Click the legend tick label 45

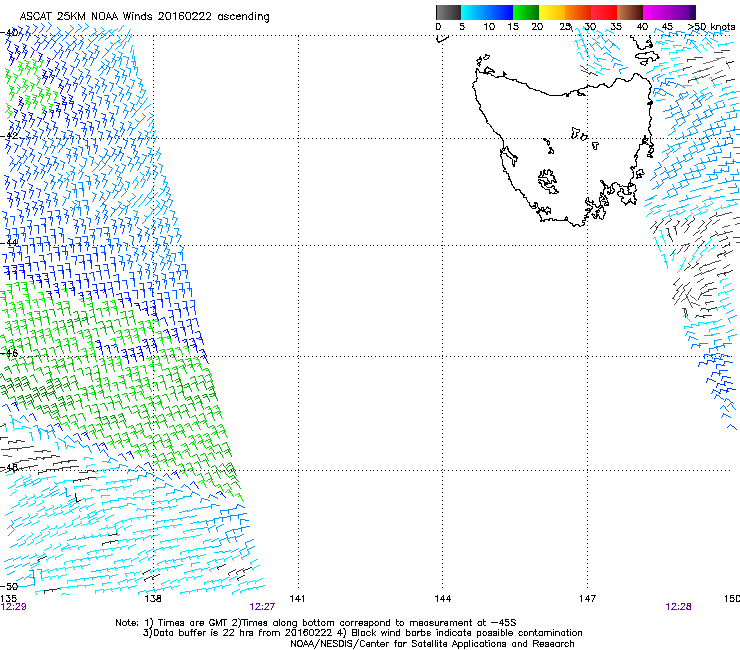[667, 27]
